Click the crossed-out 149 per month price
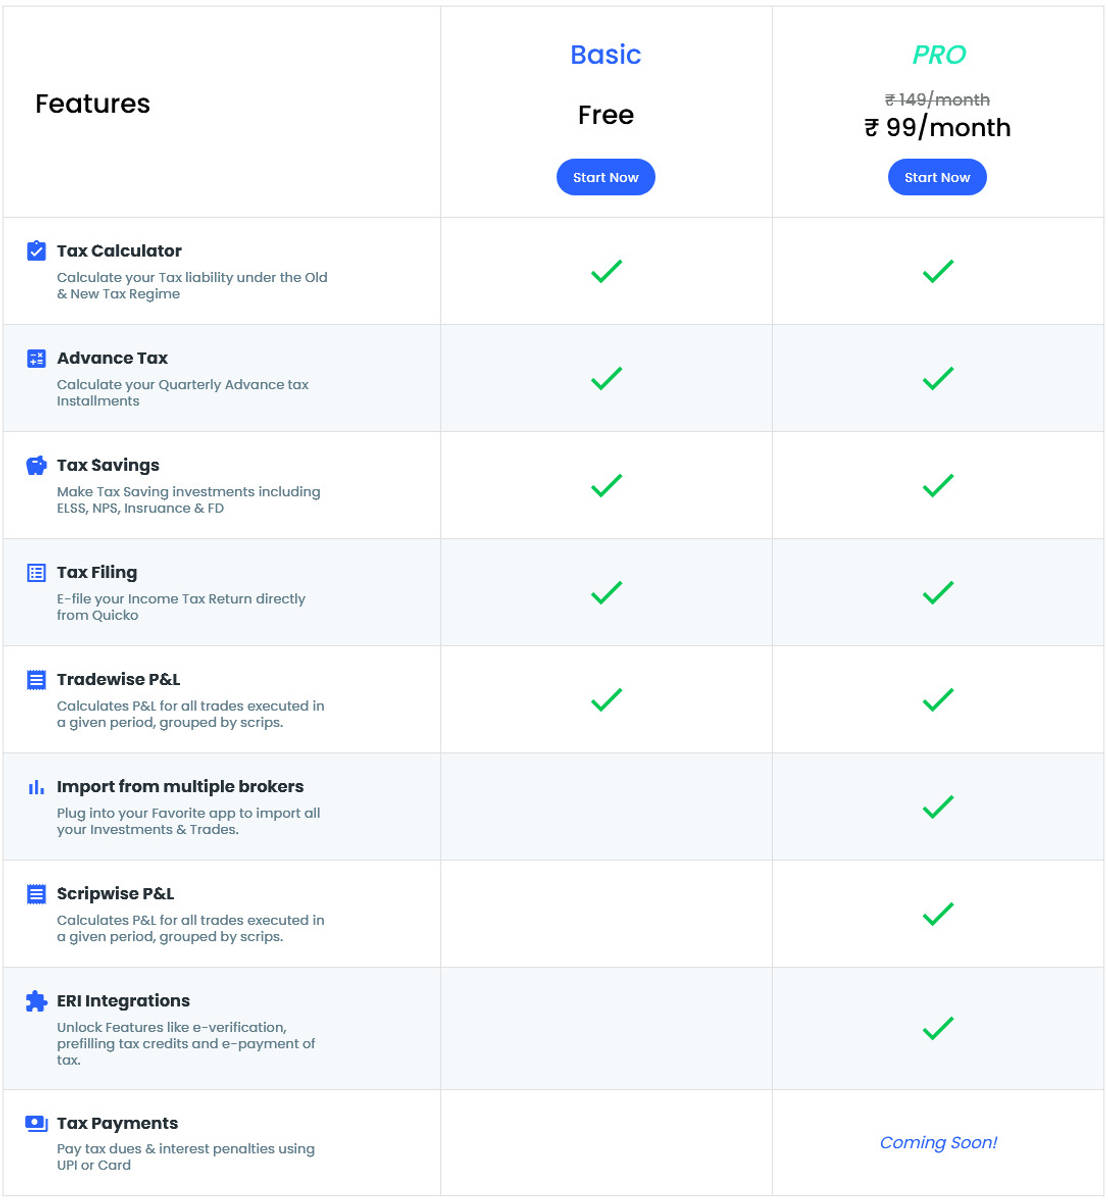 tap(937, 99)
